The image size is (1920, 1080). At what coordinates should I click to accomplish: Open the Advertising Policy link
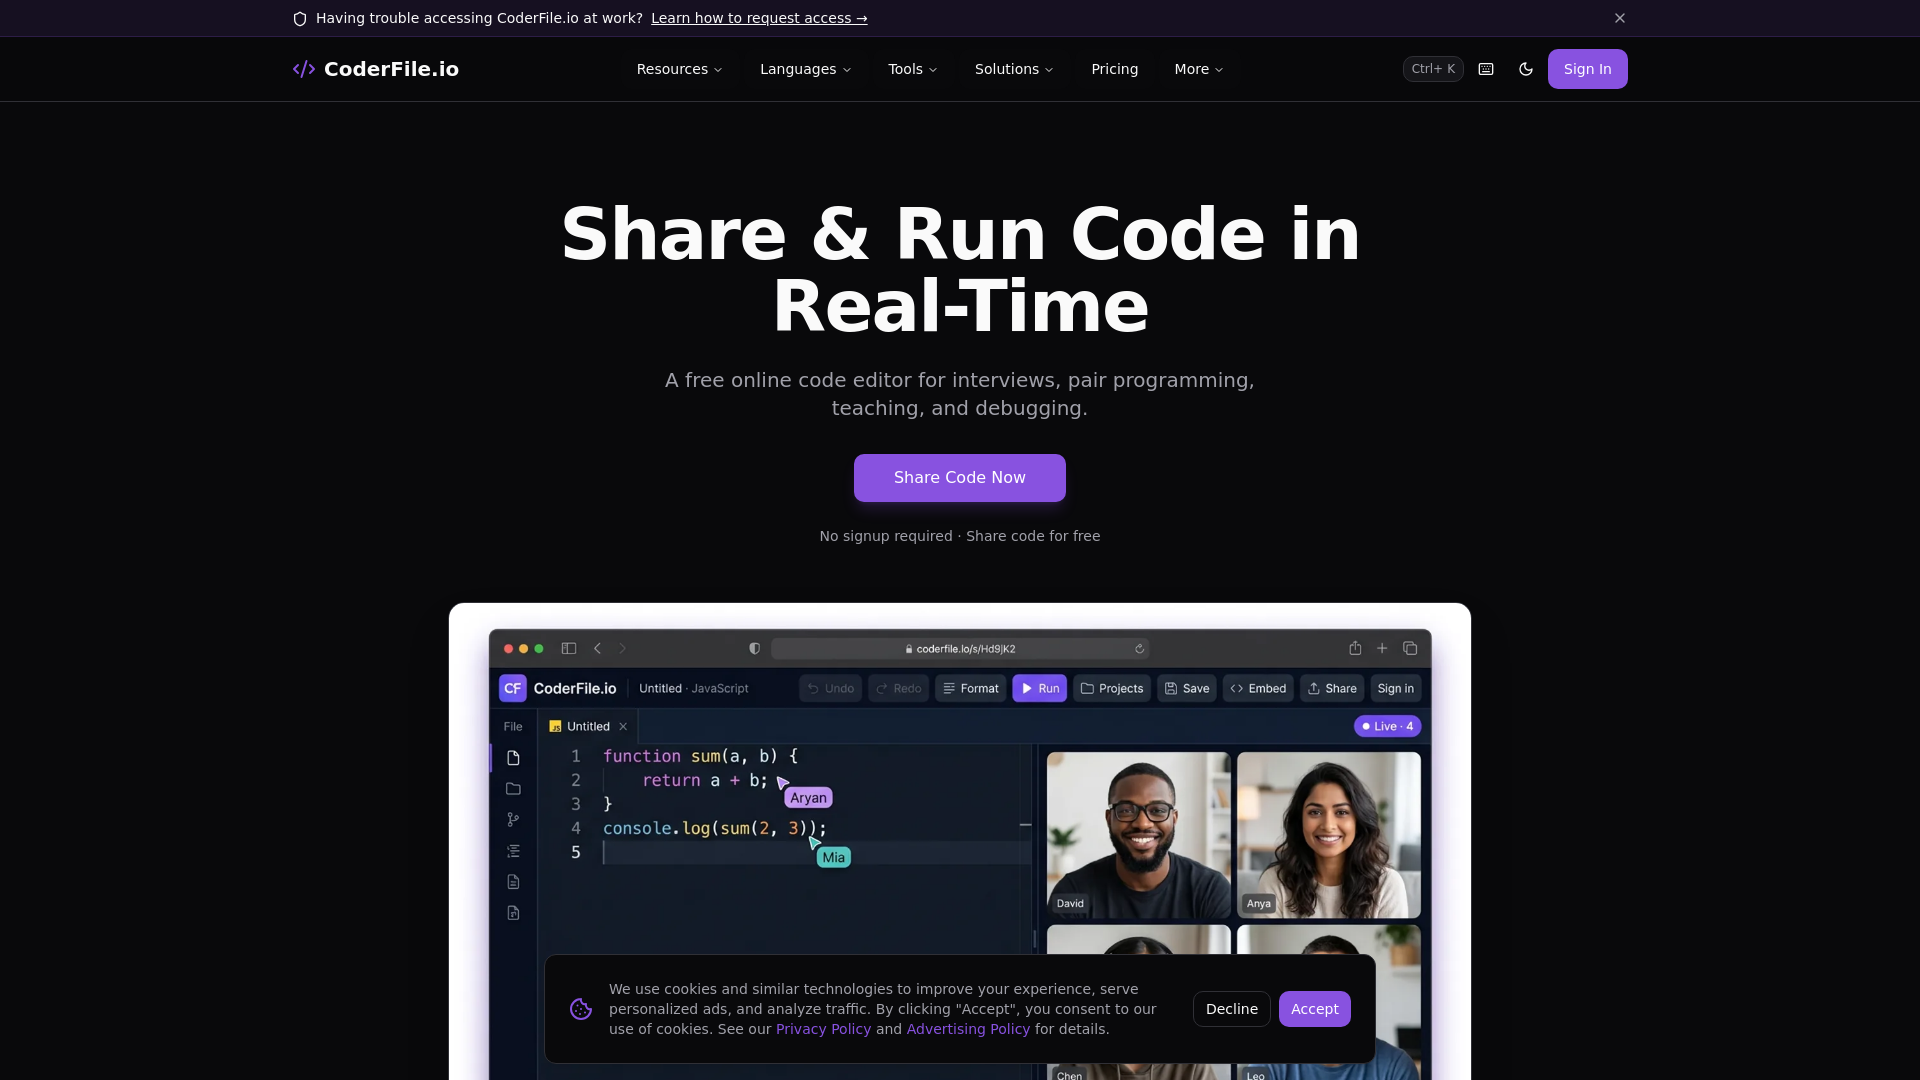pyautogui.click(x=968, y=1029)
